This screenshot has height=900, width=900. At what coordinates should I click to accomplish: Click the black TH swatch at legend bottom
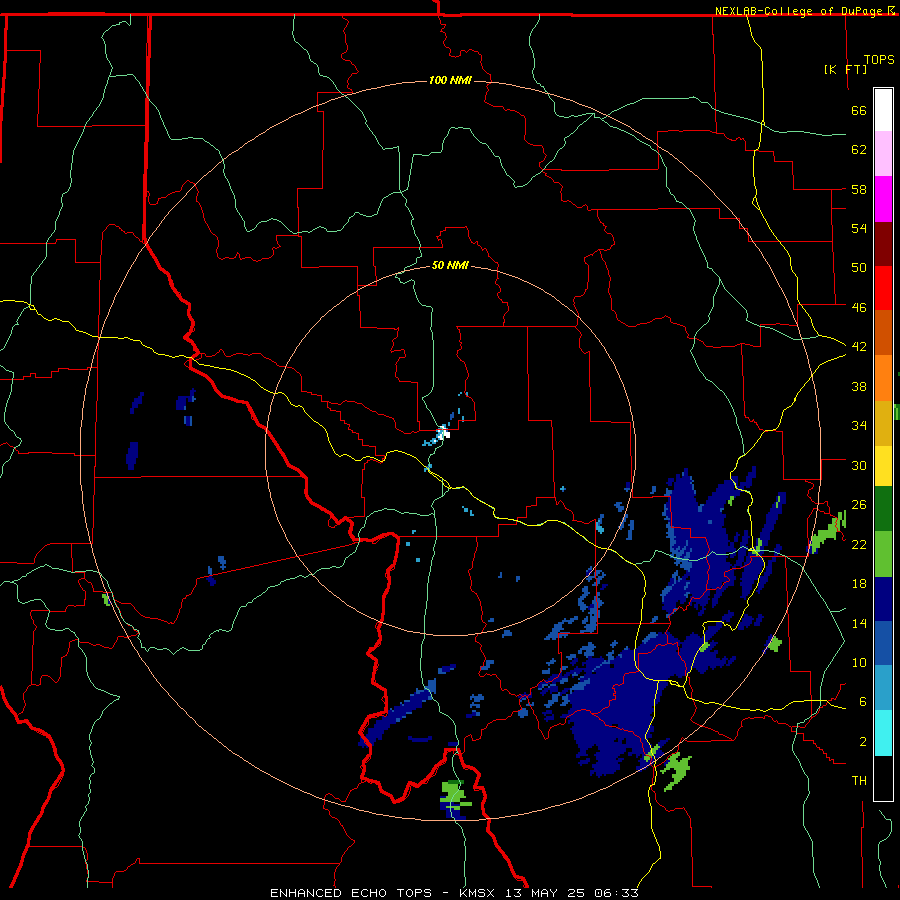click(x=883, y=778)
